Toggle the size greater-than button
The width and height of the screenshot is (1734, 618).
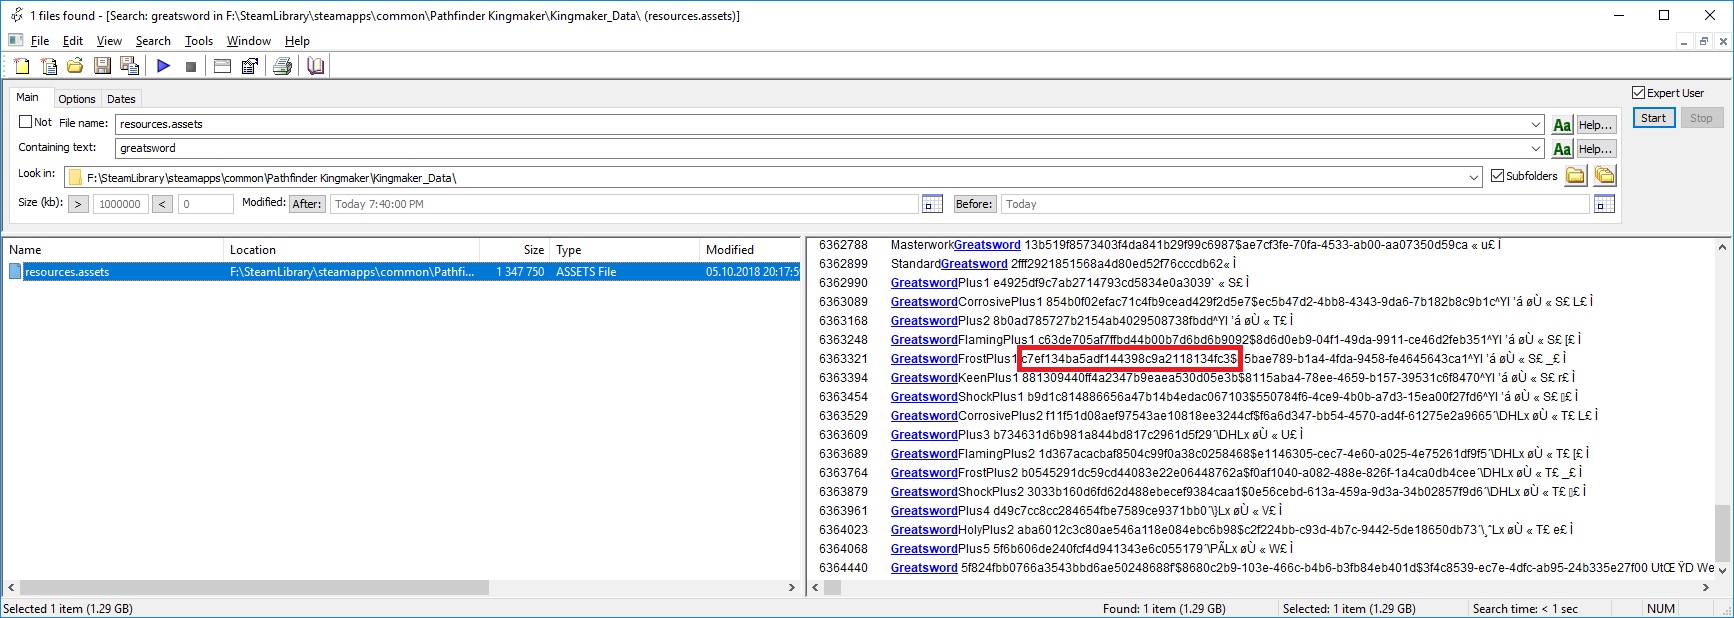(78, 204)
